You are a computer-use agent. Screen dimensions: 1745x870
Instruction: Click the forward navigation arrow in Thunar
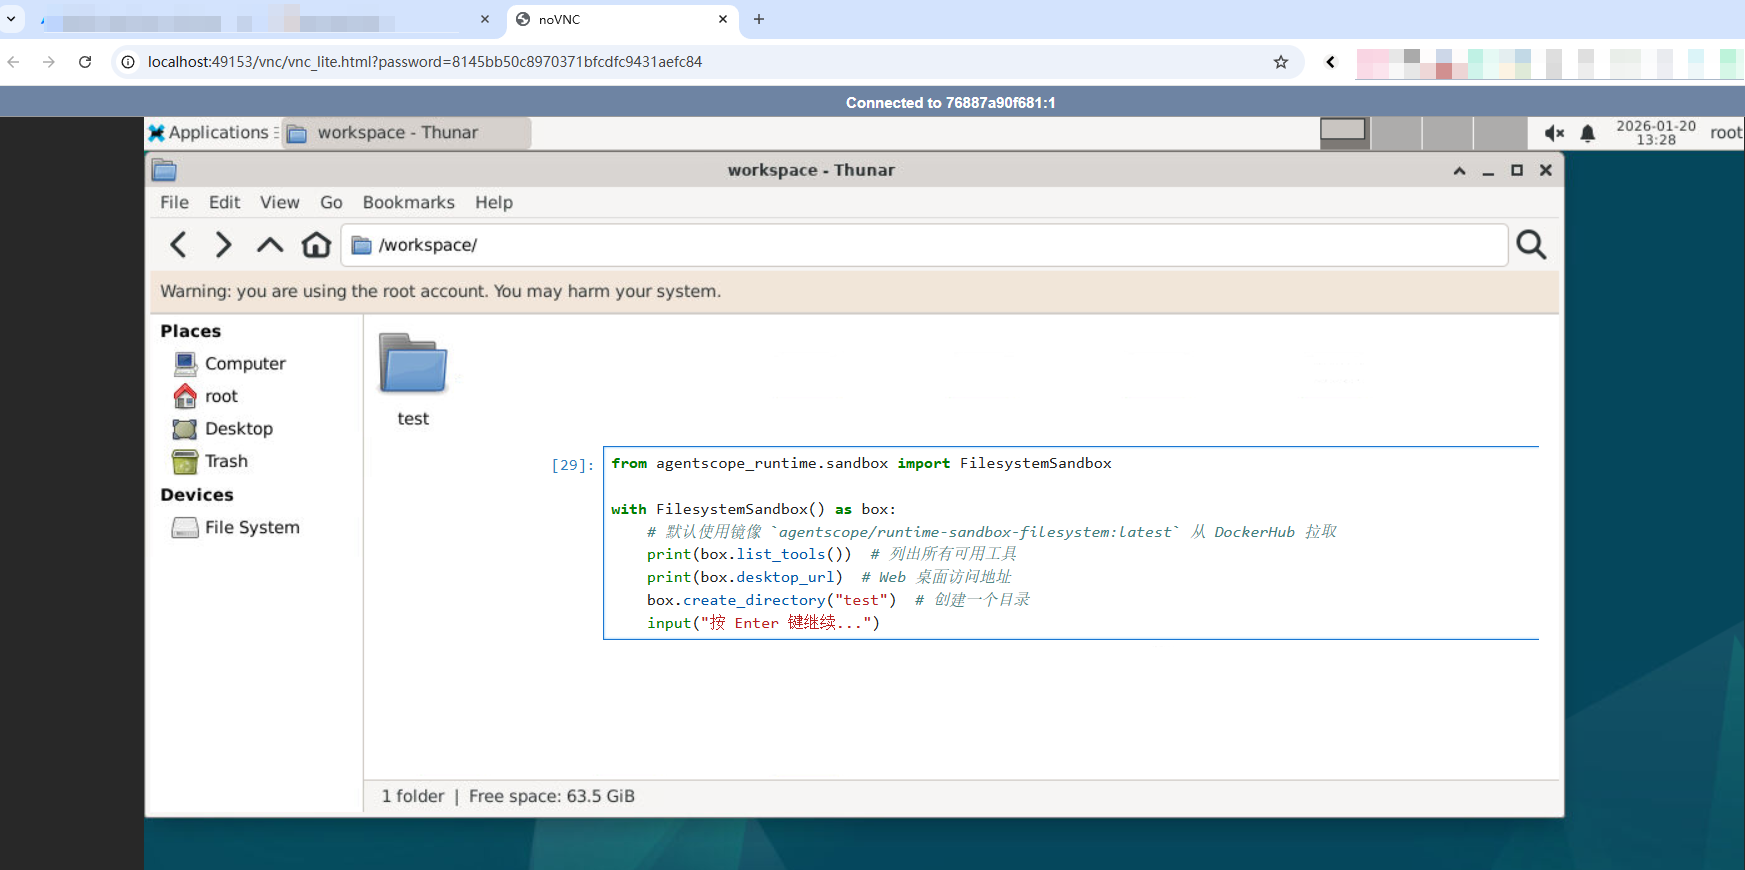click(x=224, y=245)
